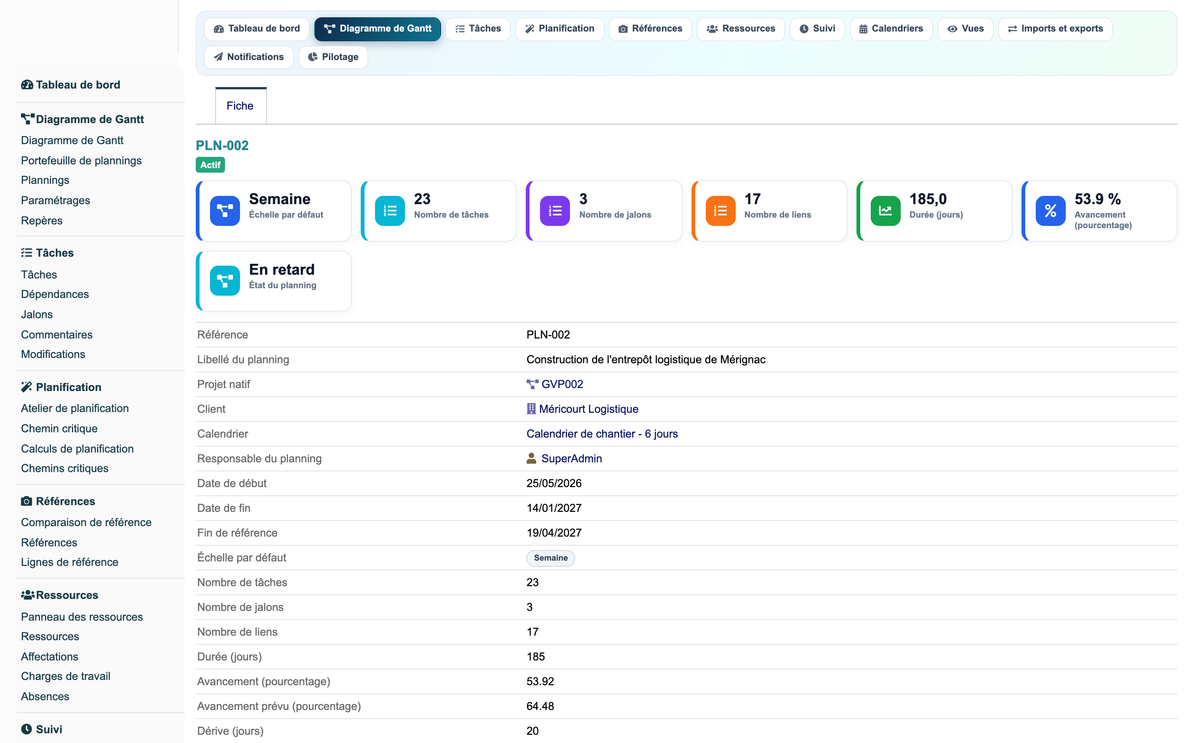
Task: Click the sidebar Références camera icon
Action: coord(27,501)
